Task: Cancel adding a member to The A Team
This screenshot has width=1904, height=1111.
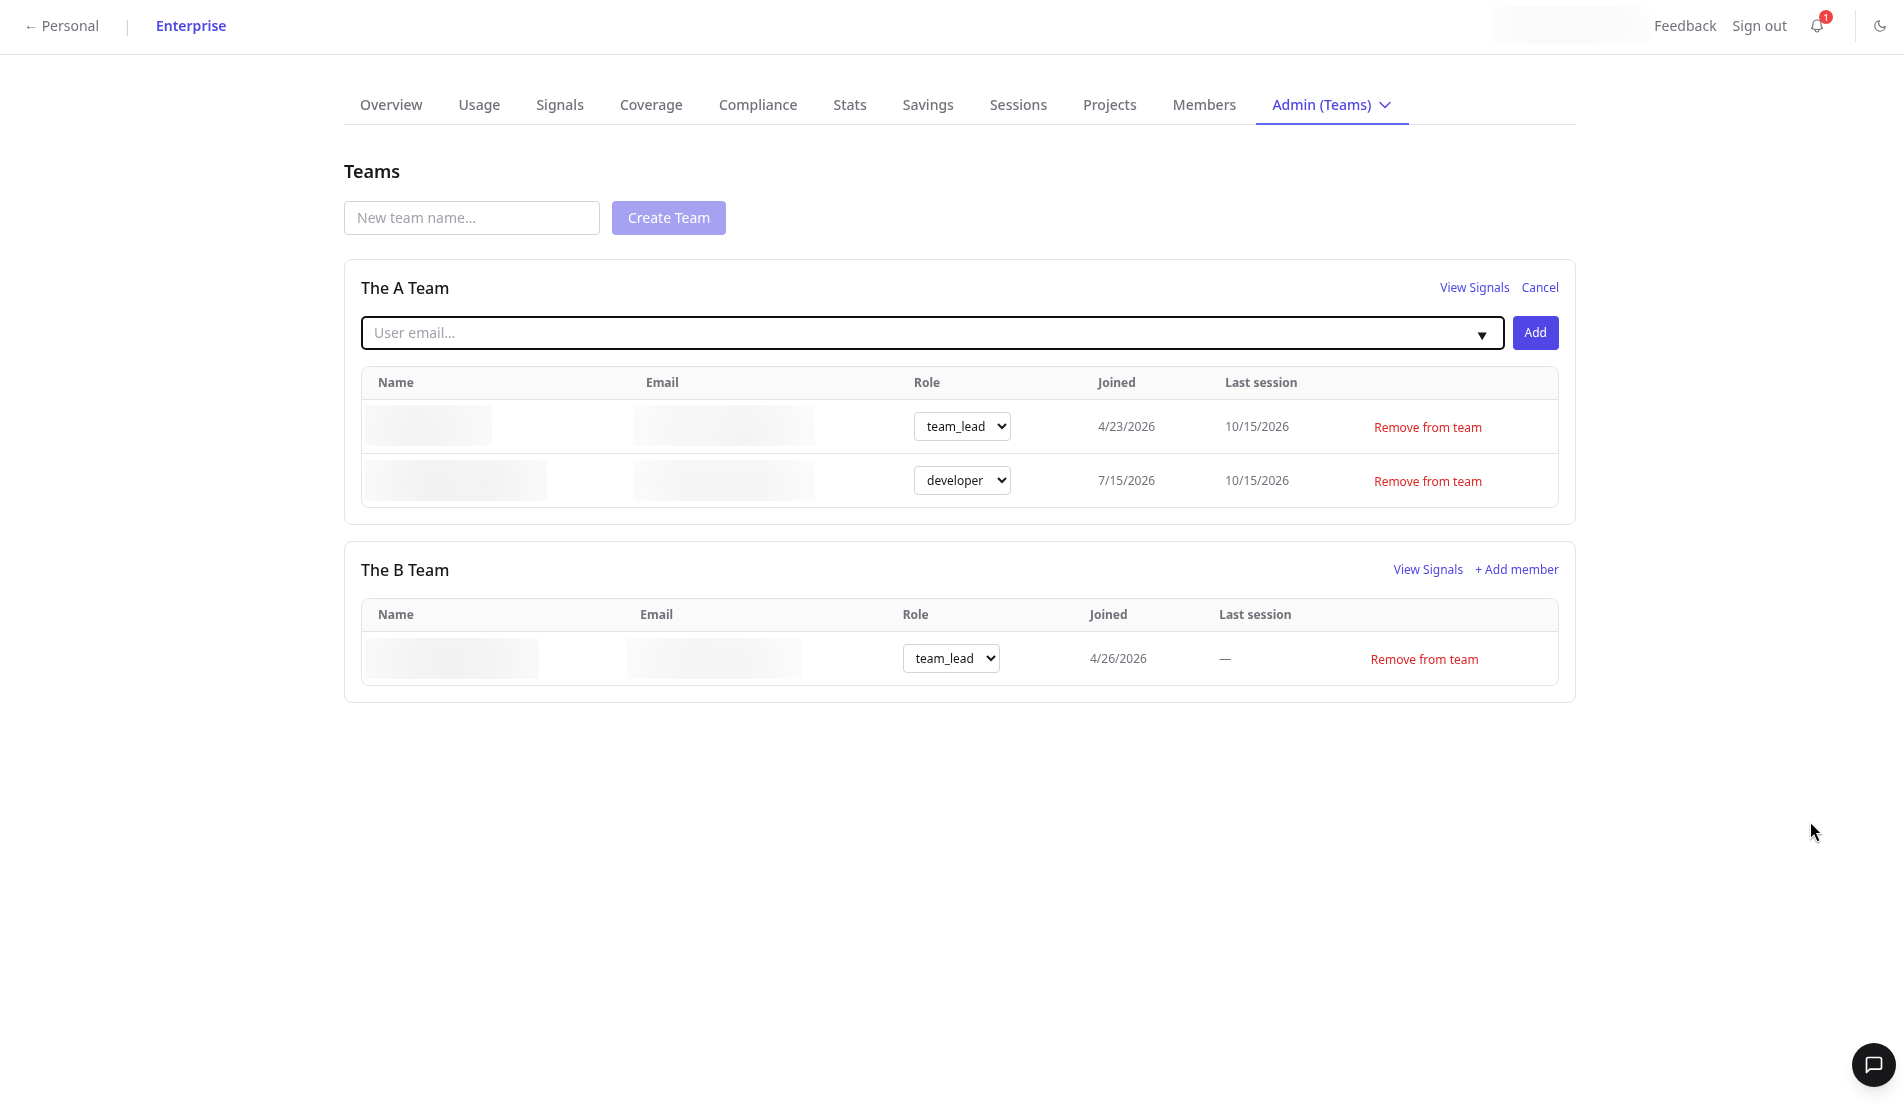Action: tap(1540, 288)
